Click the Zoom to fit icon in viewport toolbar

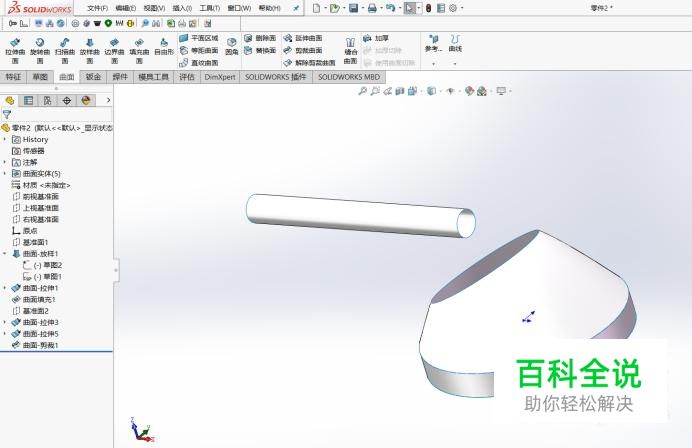(362, 91)
